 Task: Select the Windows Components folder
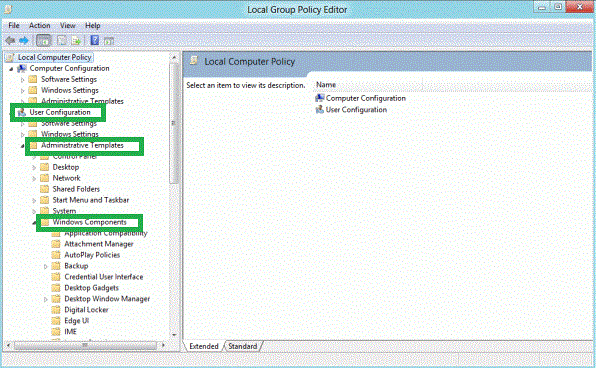pyautogui.click(x=89, y=222)
